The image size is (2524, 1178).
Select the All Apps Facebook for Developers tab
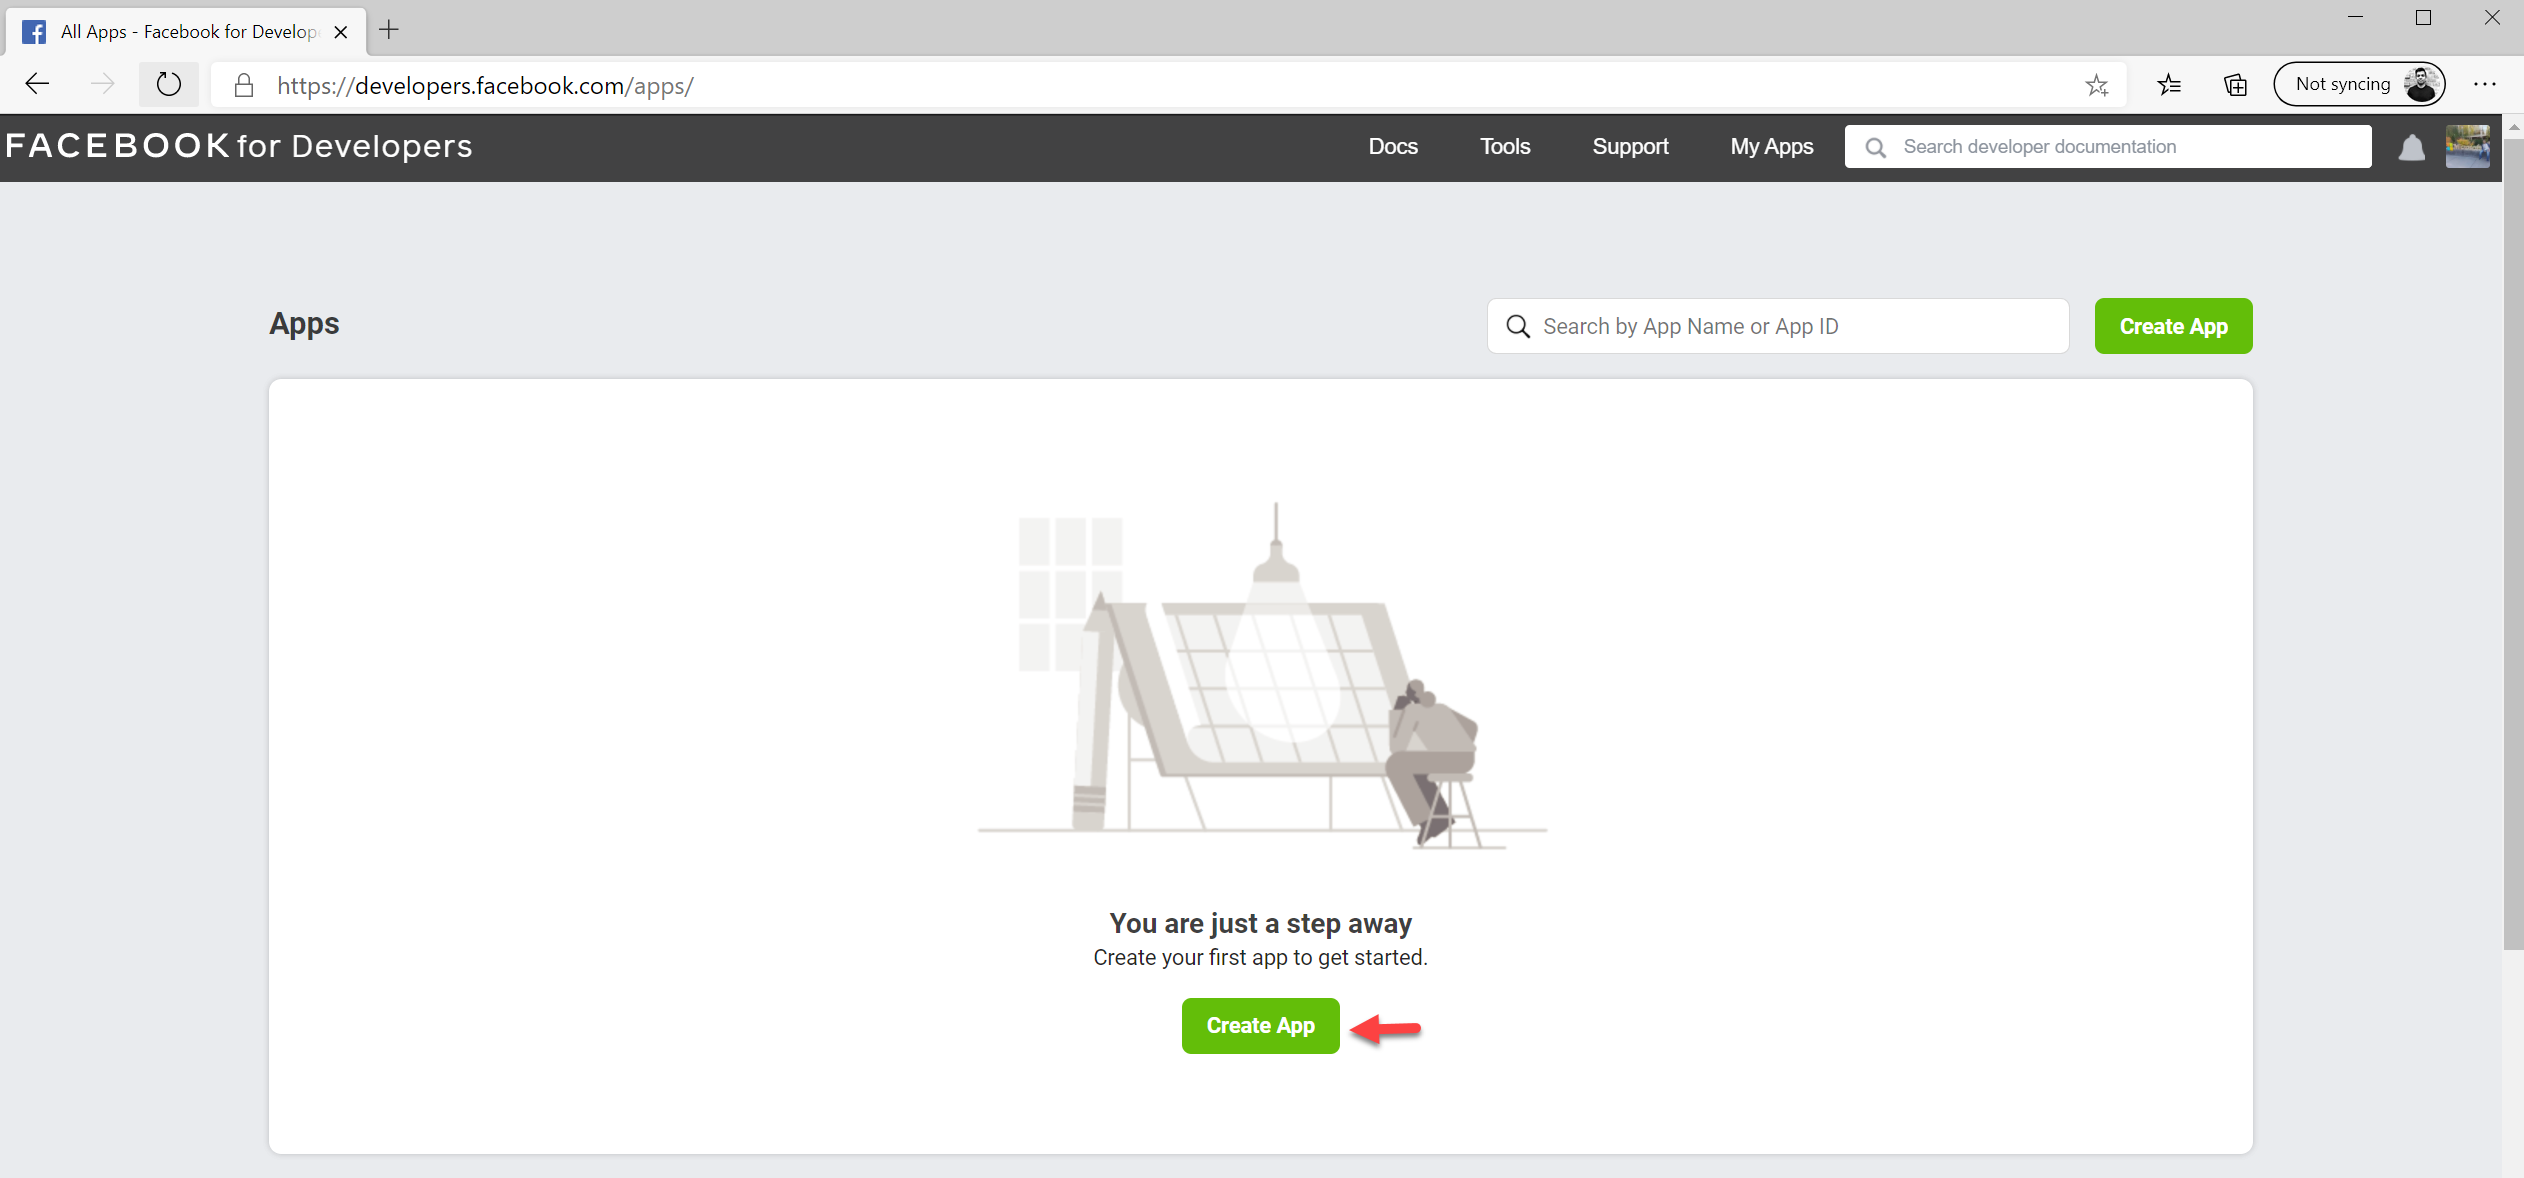pos(186,32)
